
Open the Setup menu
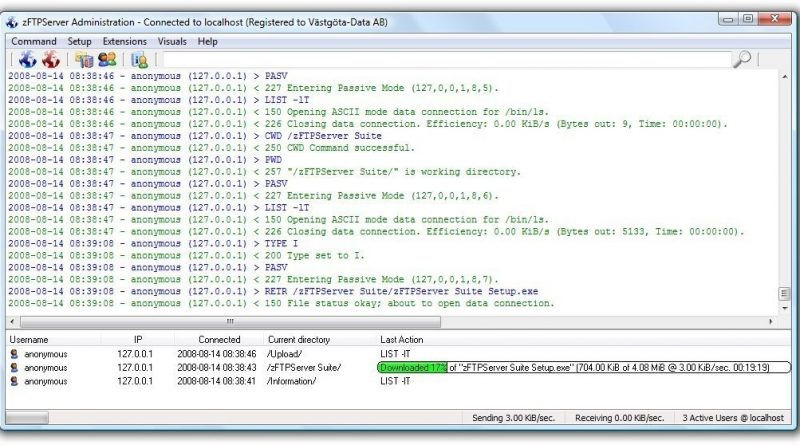pos(79,41)
